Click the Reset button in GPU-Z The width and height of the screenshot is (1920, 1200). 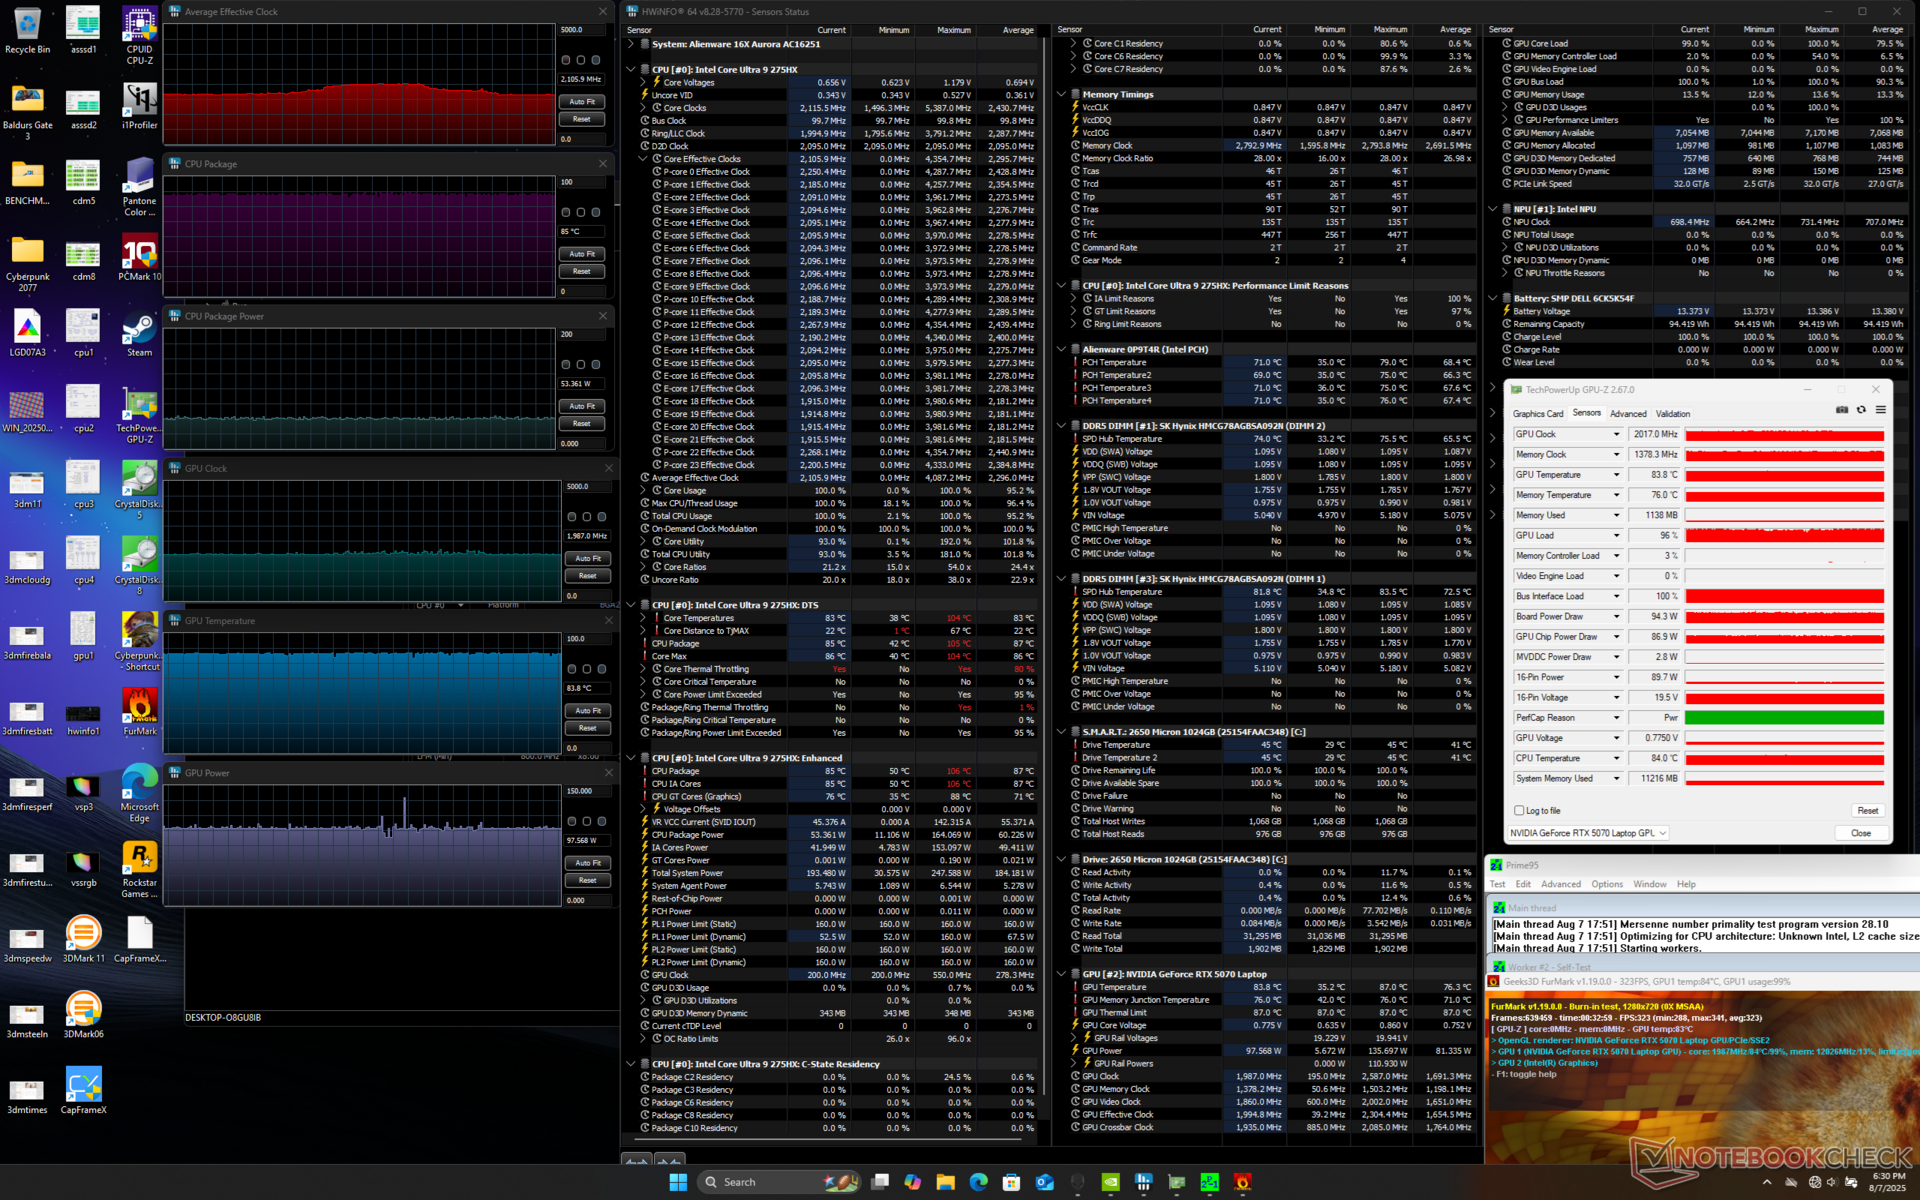[1867, 811]
